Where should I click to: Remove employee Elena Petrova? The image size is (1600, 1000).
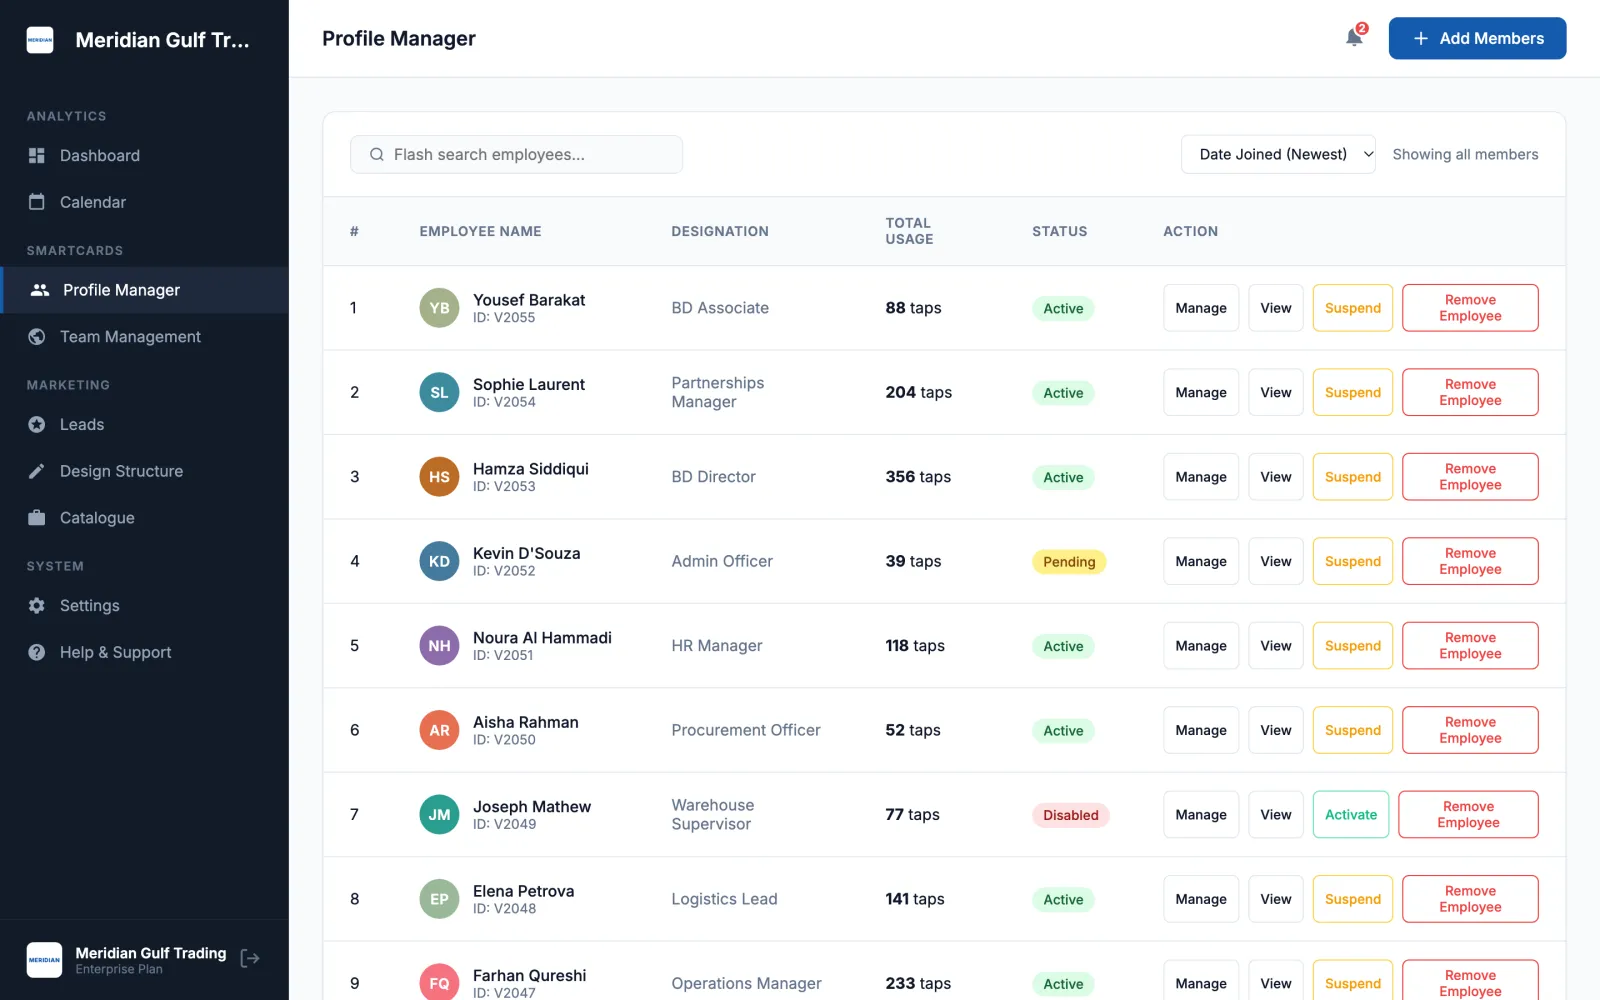pyautogui.click(x=1470, y=899)
